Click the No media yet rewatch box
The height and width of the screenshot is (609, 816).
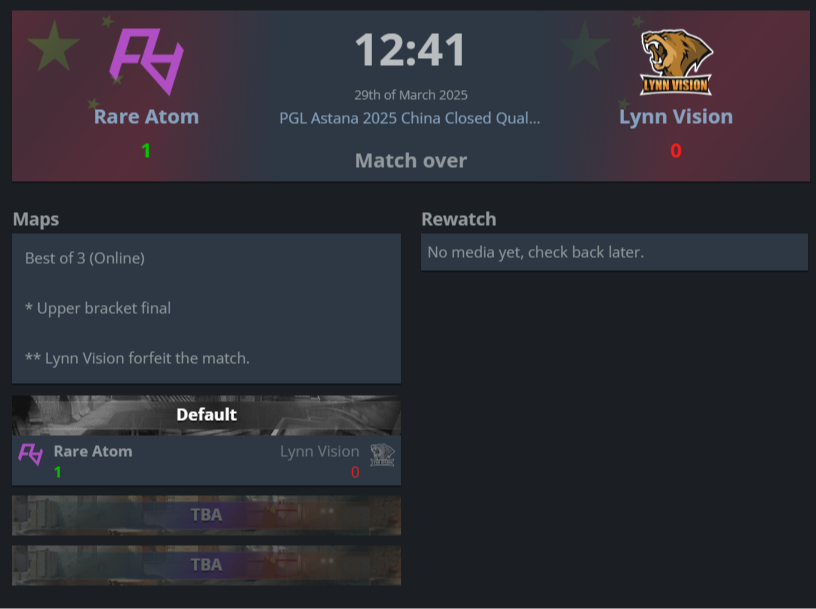coord(615,252)
